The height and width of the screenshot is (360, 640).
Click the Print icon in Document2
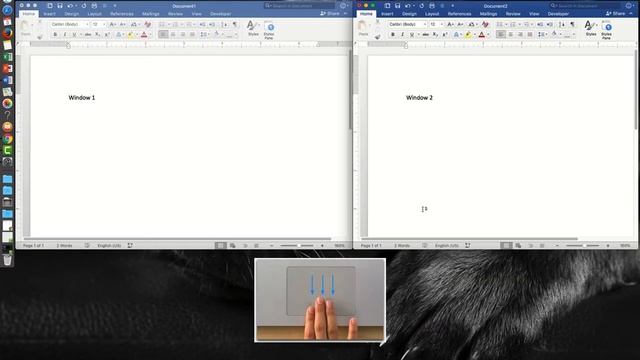point(432,6)
